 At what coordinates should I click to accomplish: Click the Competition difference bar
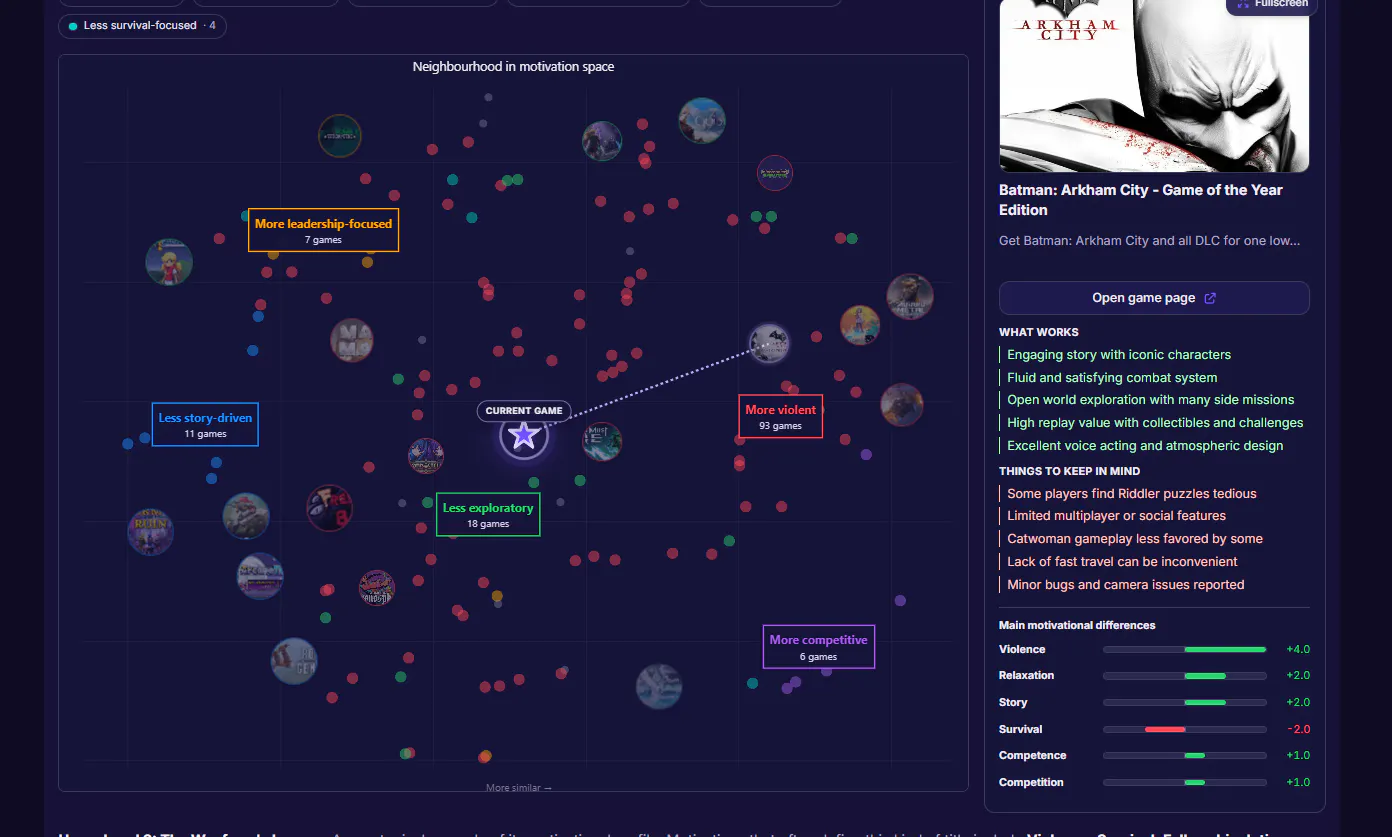point(1184,782)
